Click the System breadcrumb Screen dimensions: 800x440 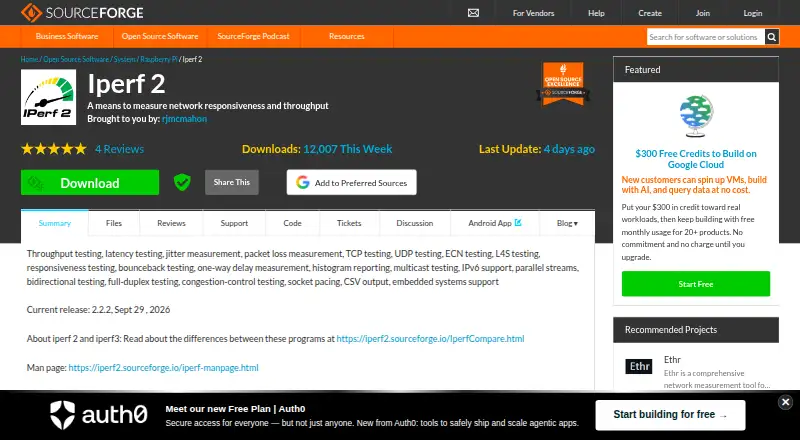[124, 59]
